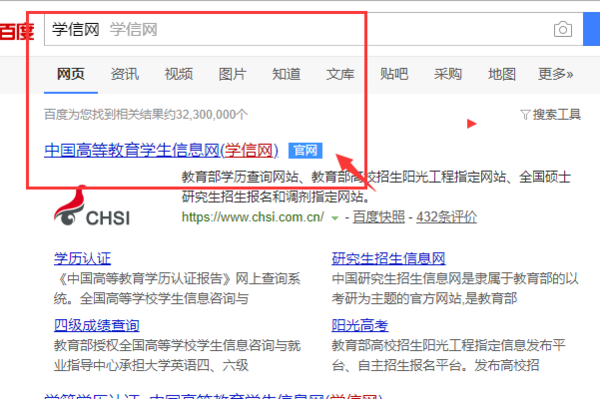Switch to the 视频 tab
Image resolution: width=600 pixels, height=399 pixels.
click(x=179, y=74)
